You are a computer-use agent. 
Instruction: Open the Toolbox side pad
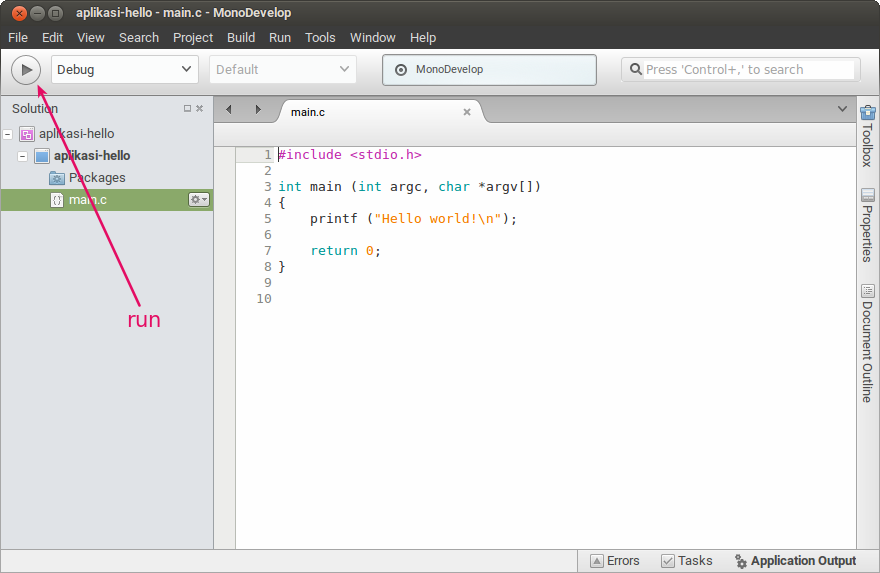click(x=868, y=136)
